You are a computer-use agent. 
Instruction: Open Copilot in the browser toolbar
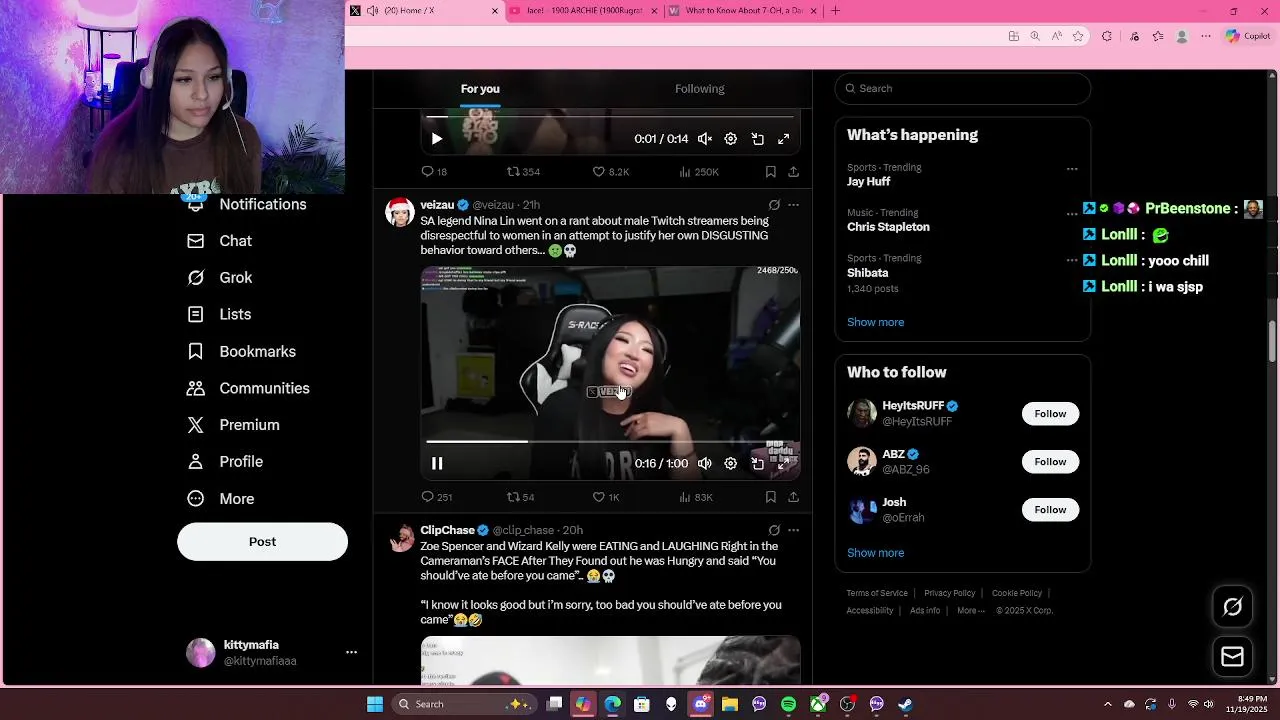pyautogui.click(x=1247, y=36)
